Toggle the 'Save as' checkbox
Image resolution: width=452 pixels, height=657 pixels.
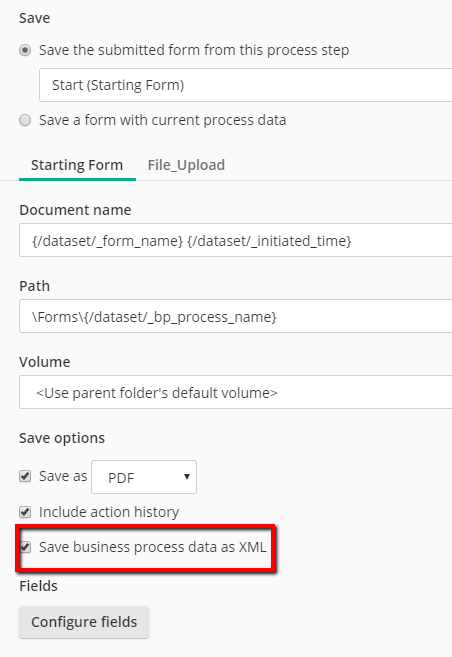click(25, 476)
